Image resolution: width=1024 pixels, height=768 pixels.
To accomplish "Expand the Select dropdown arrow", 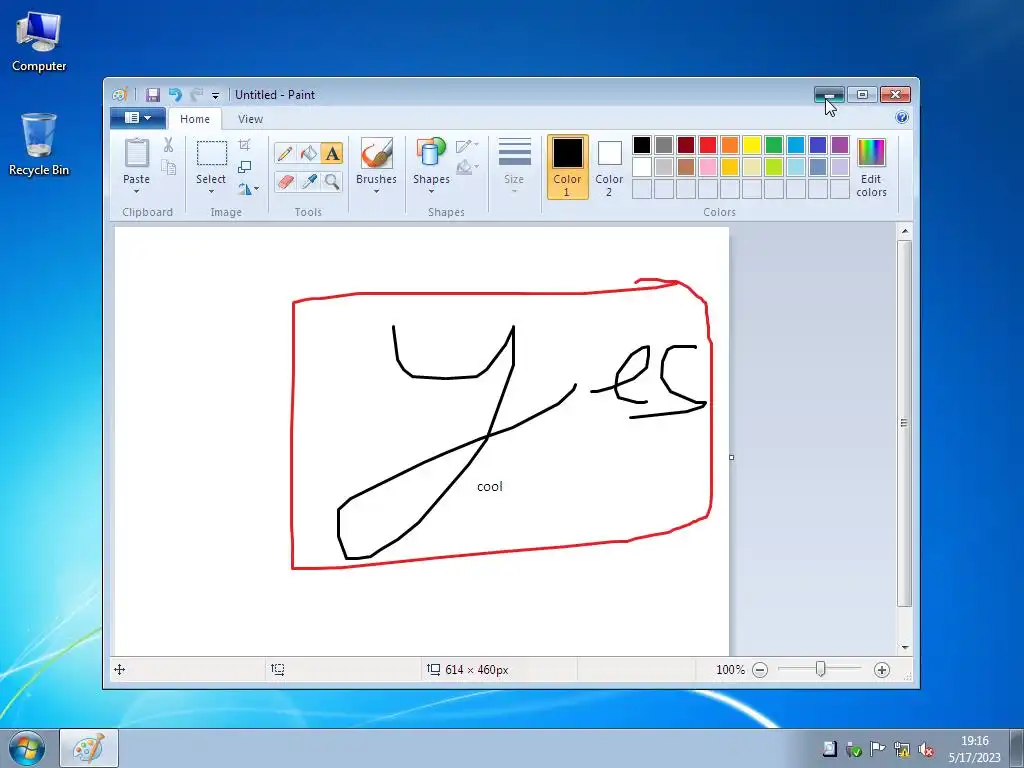I will pyautogui.click(x=211, y=191).
